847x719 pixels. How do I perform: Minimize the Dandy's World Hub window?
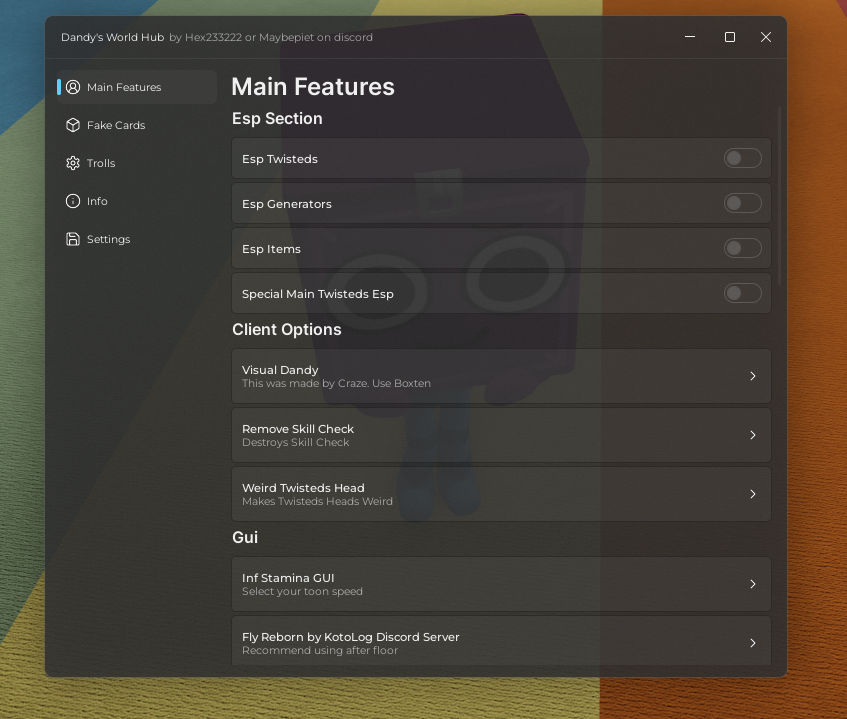pyautogui.click(x=690, y=37)
